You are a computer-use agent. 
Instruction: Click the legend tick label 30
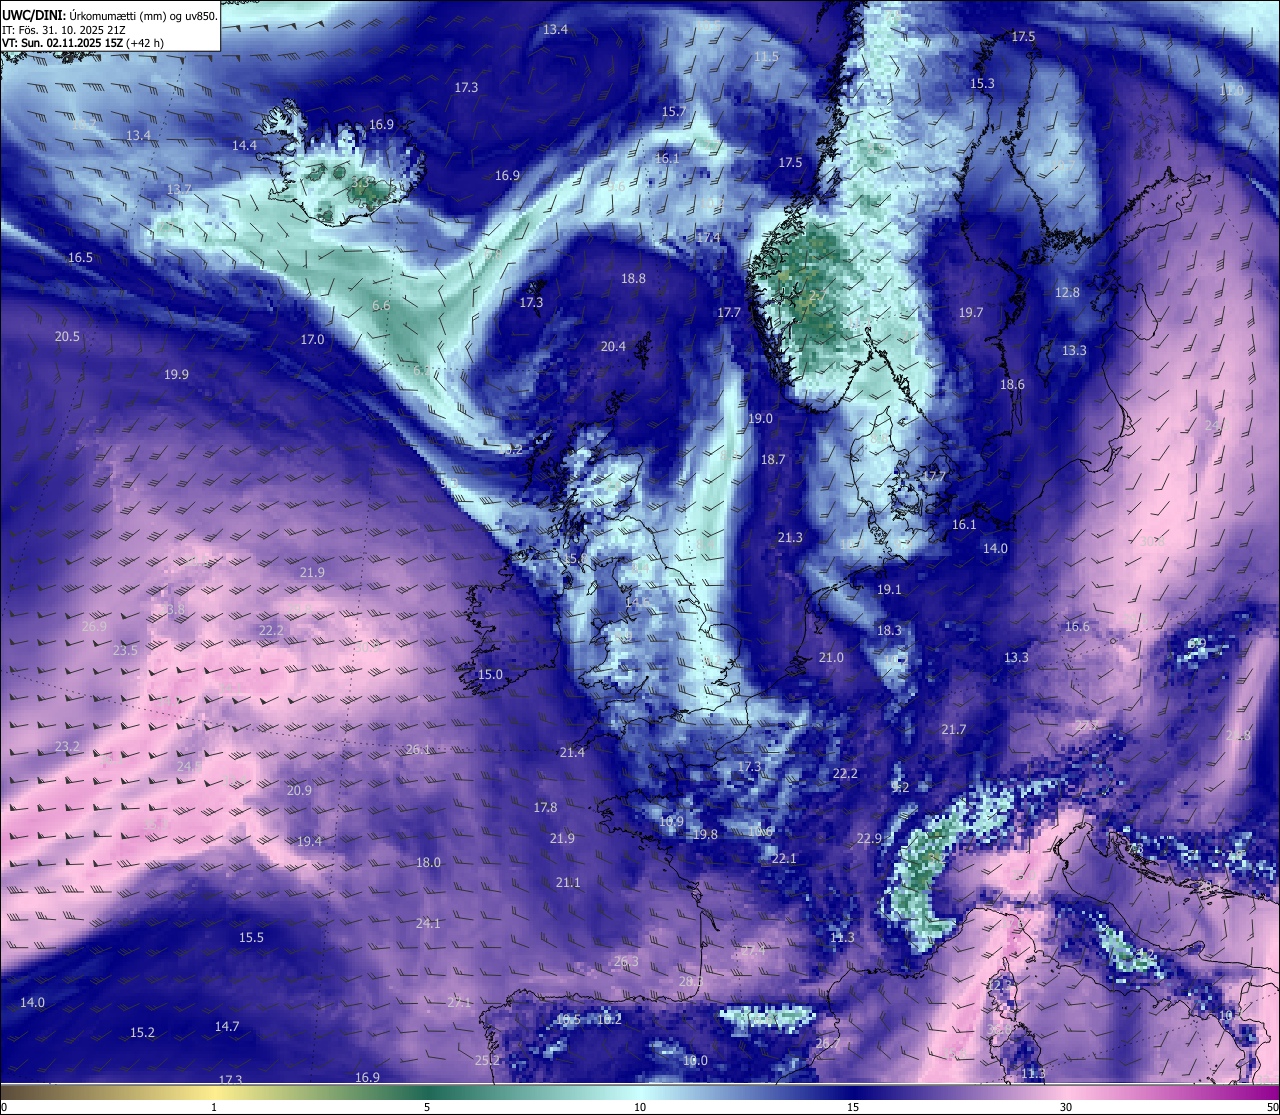pos(1066,1107)
